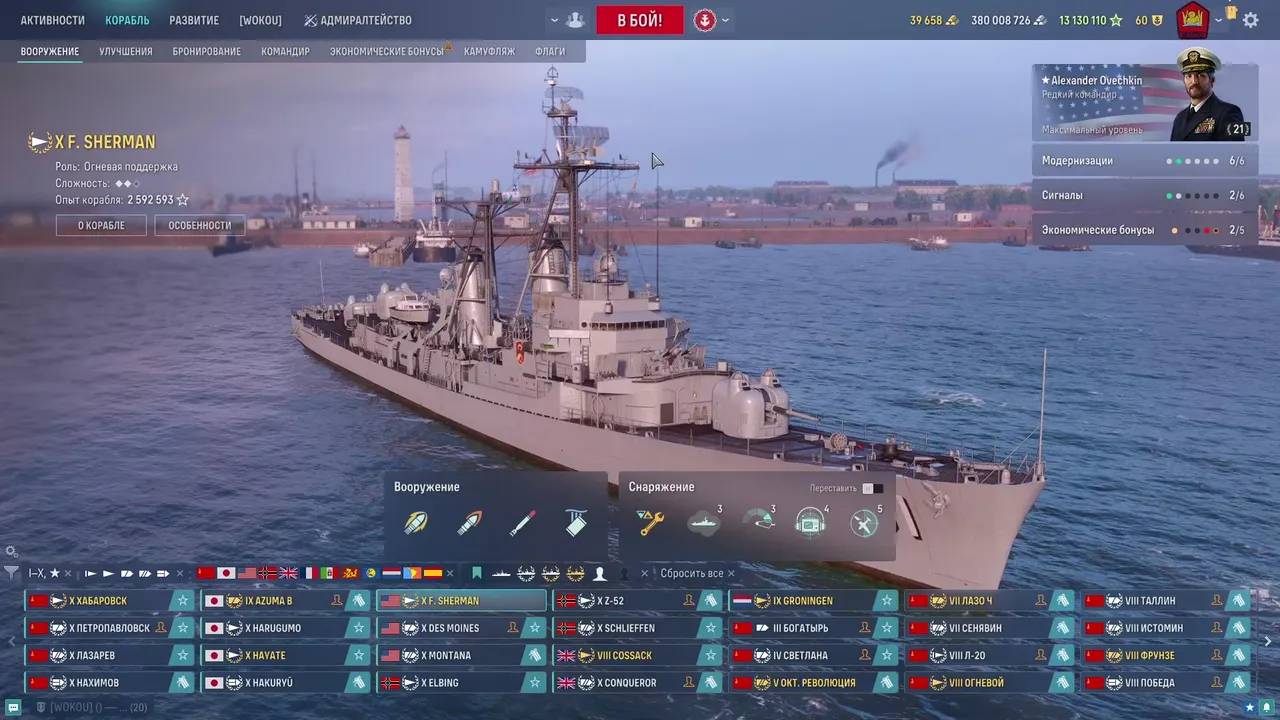
Task: Toggle favorite star for X Hayate
Action: pyautogui.click(x=358, y=656)
